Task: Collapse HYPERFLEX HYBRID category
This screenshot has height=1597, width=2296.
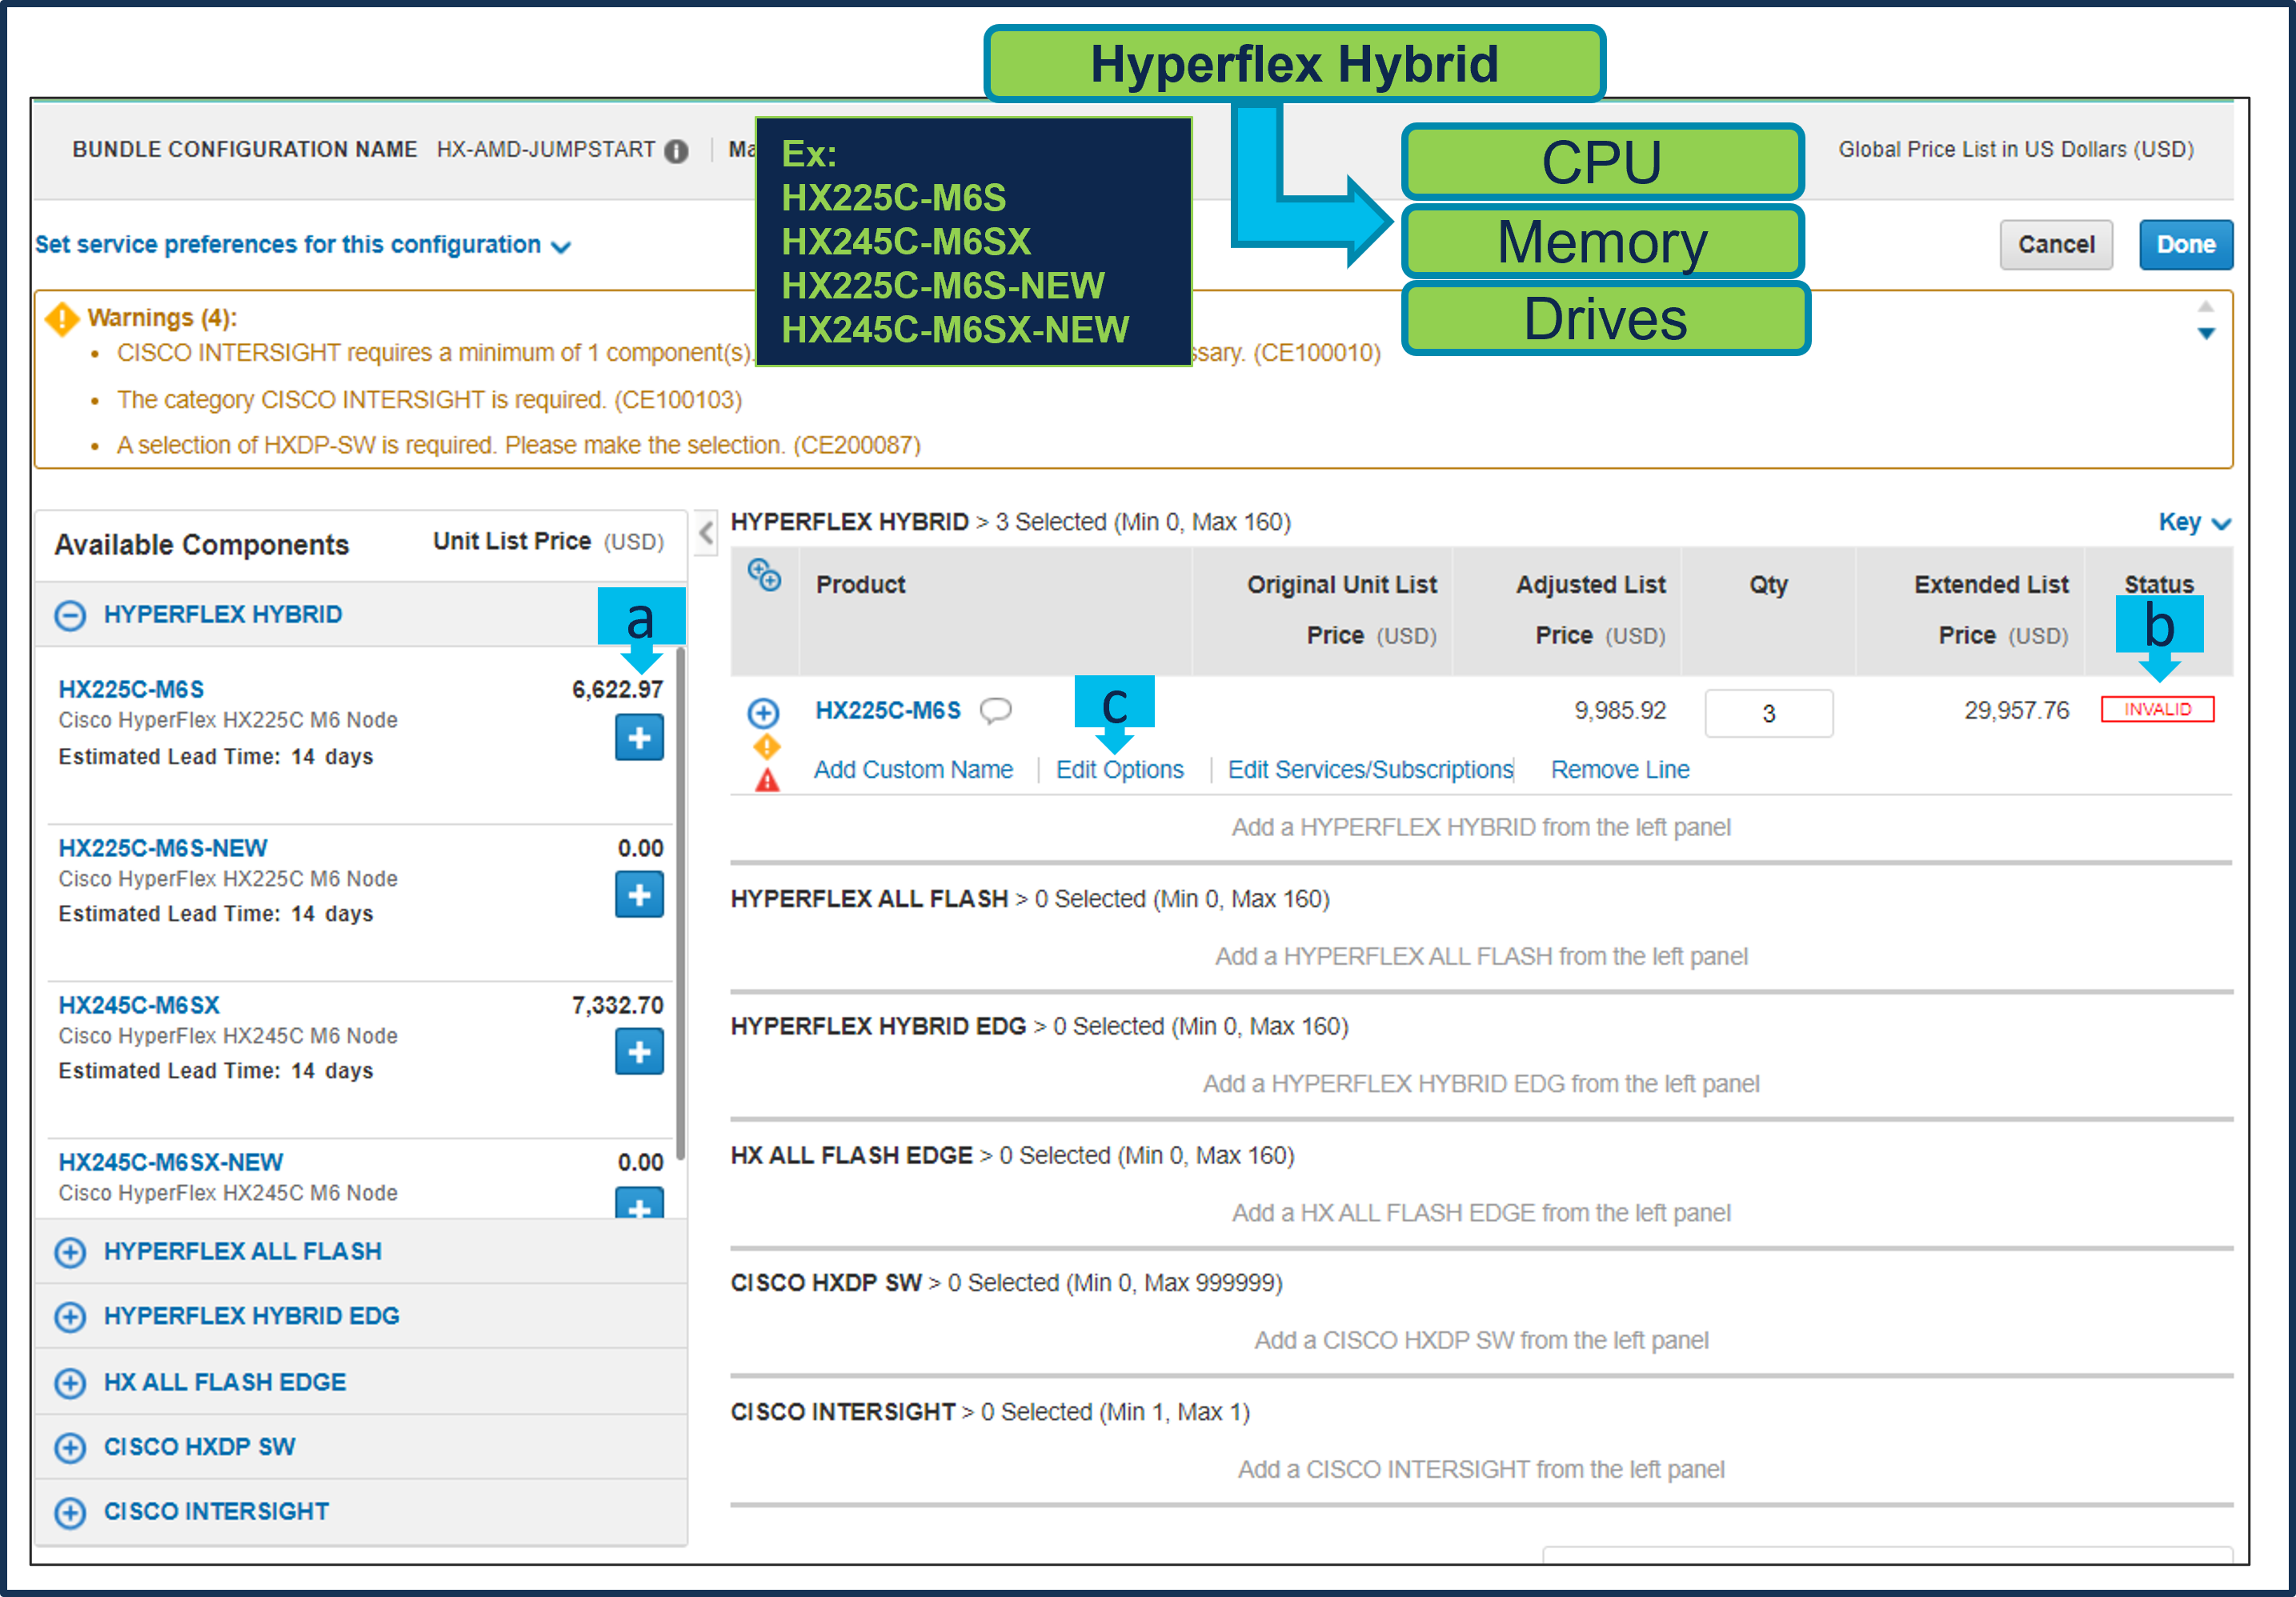Action: (70, 615)
